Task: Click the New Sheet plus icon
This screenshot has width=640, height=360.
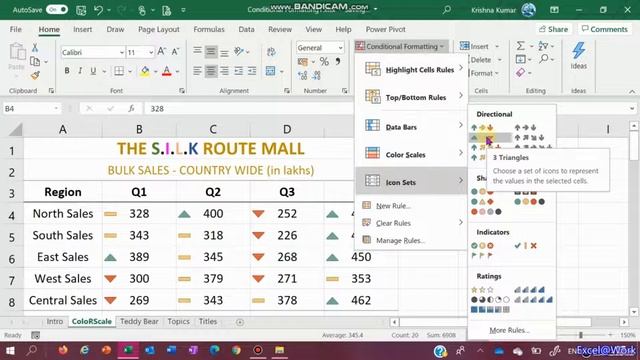Action: 240,322
